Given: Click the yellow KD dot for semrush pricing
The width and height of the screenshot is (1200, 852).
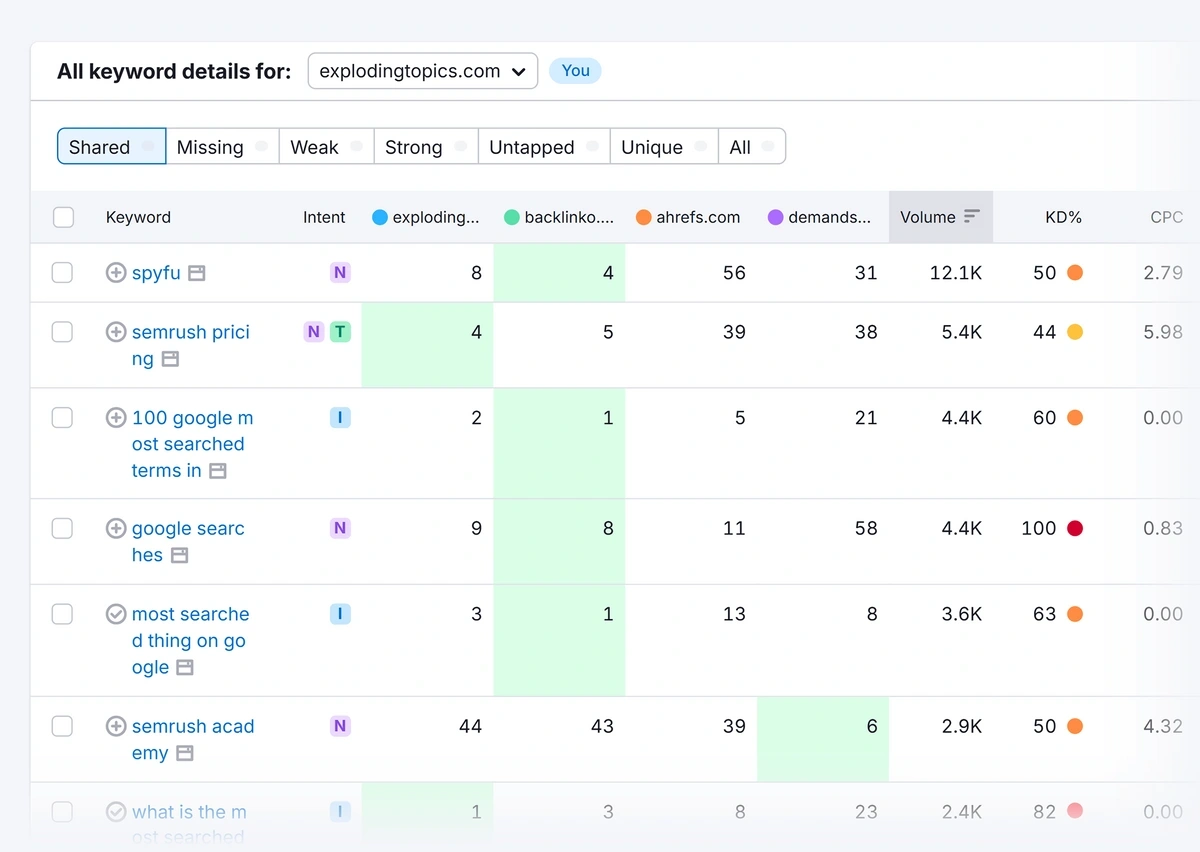Looking at the screenshot, I should [1075, 332].
